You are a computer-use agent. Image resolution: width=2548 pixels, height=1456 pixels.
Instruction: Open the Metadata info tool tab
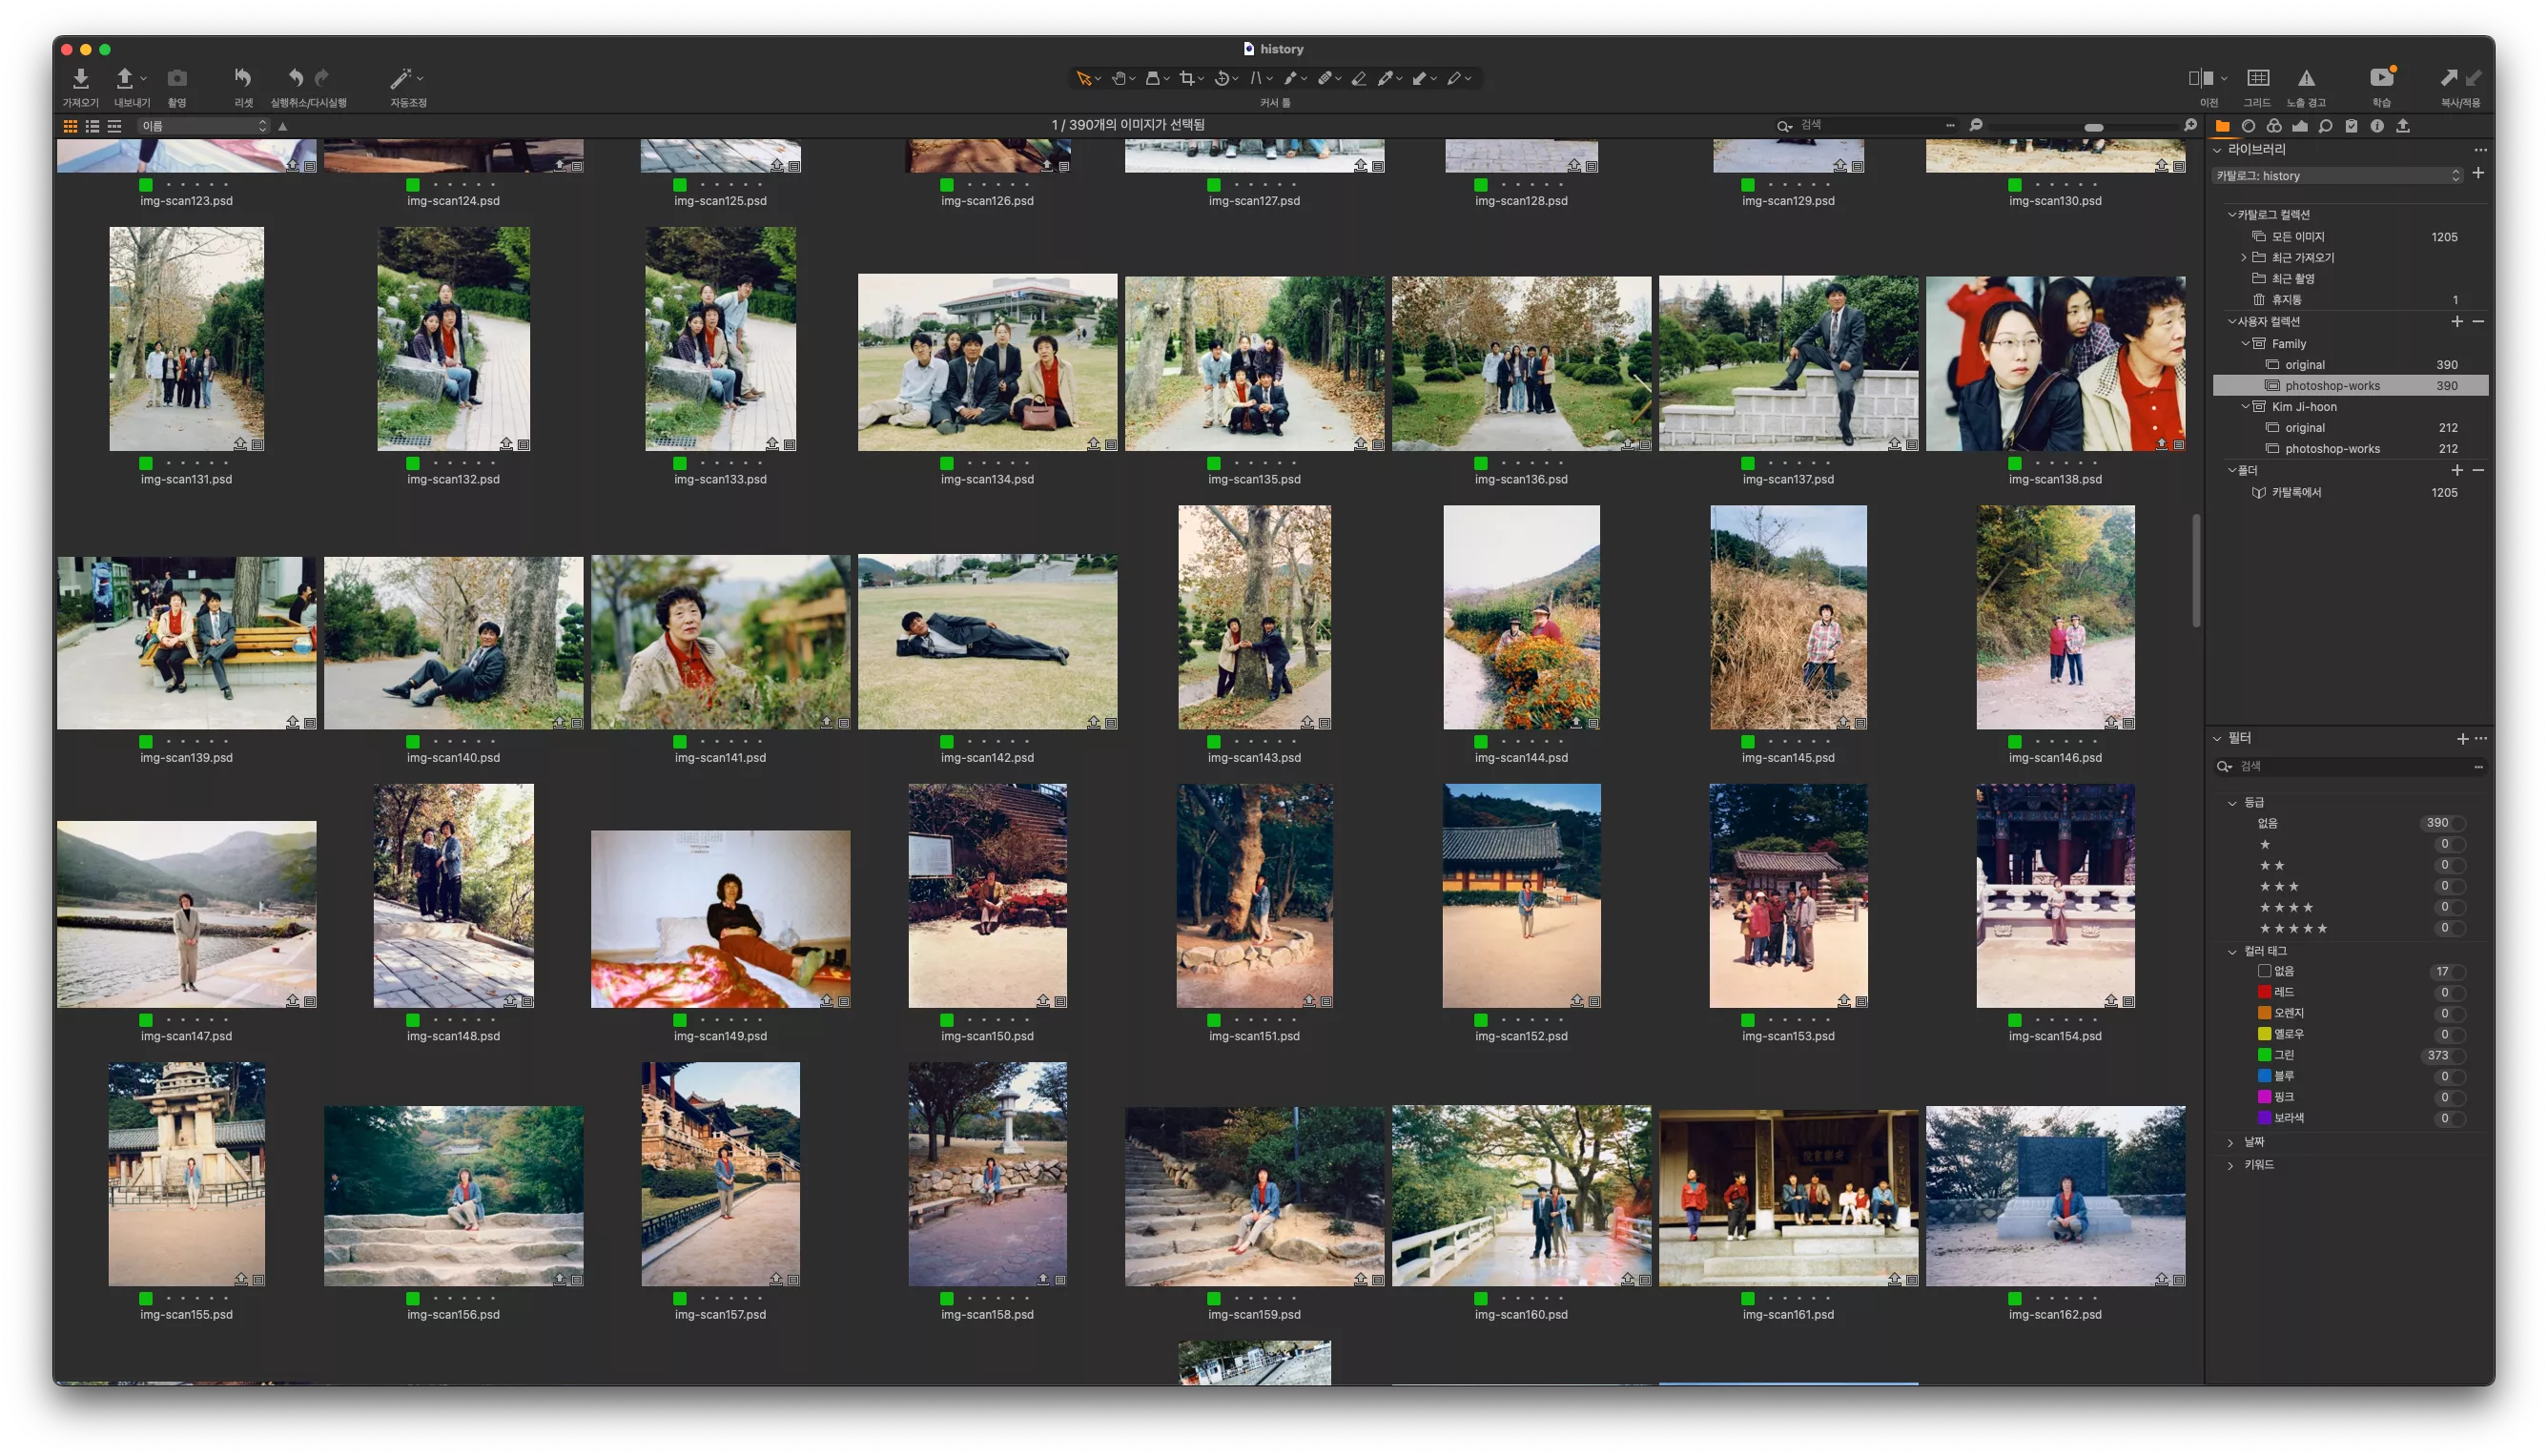[x=2377, y=126]
